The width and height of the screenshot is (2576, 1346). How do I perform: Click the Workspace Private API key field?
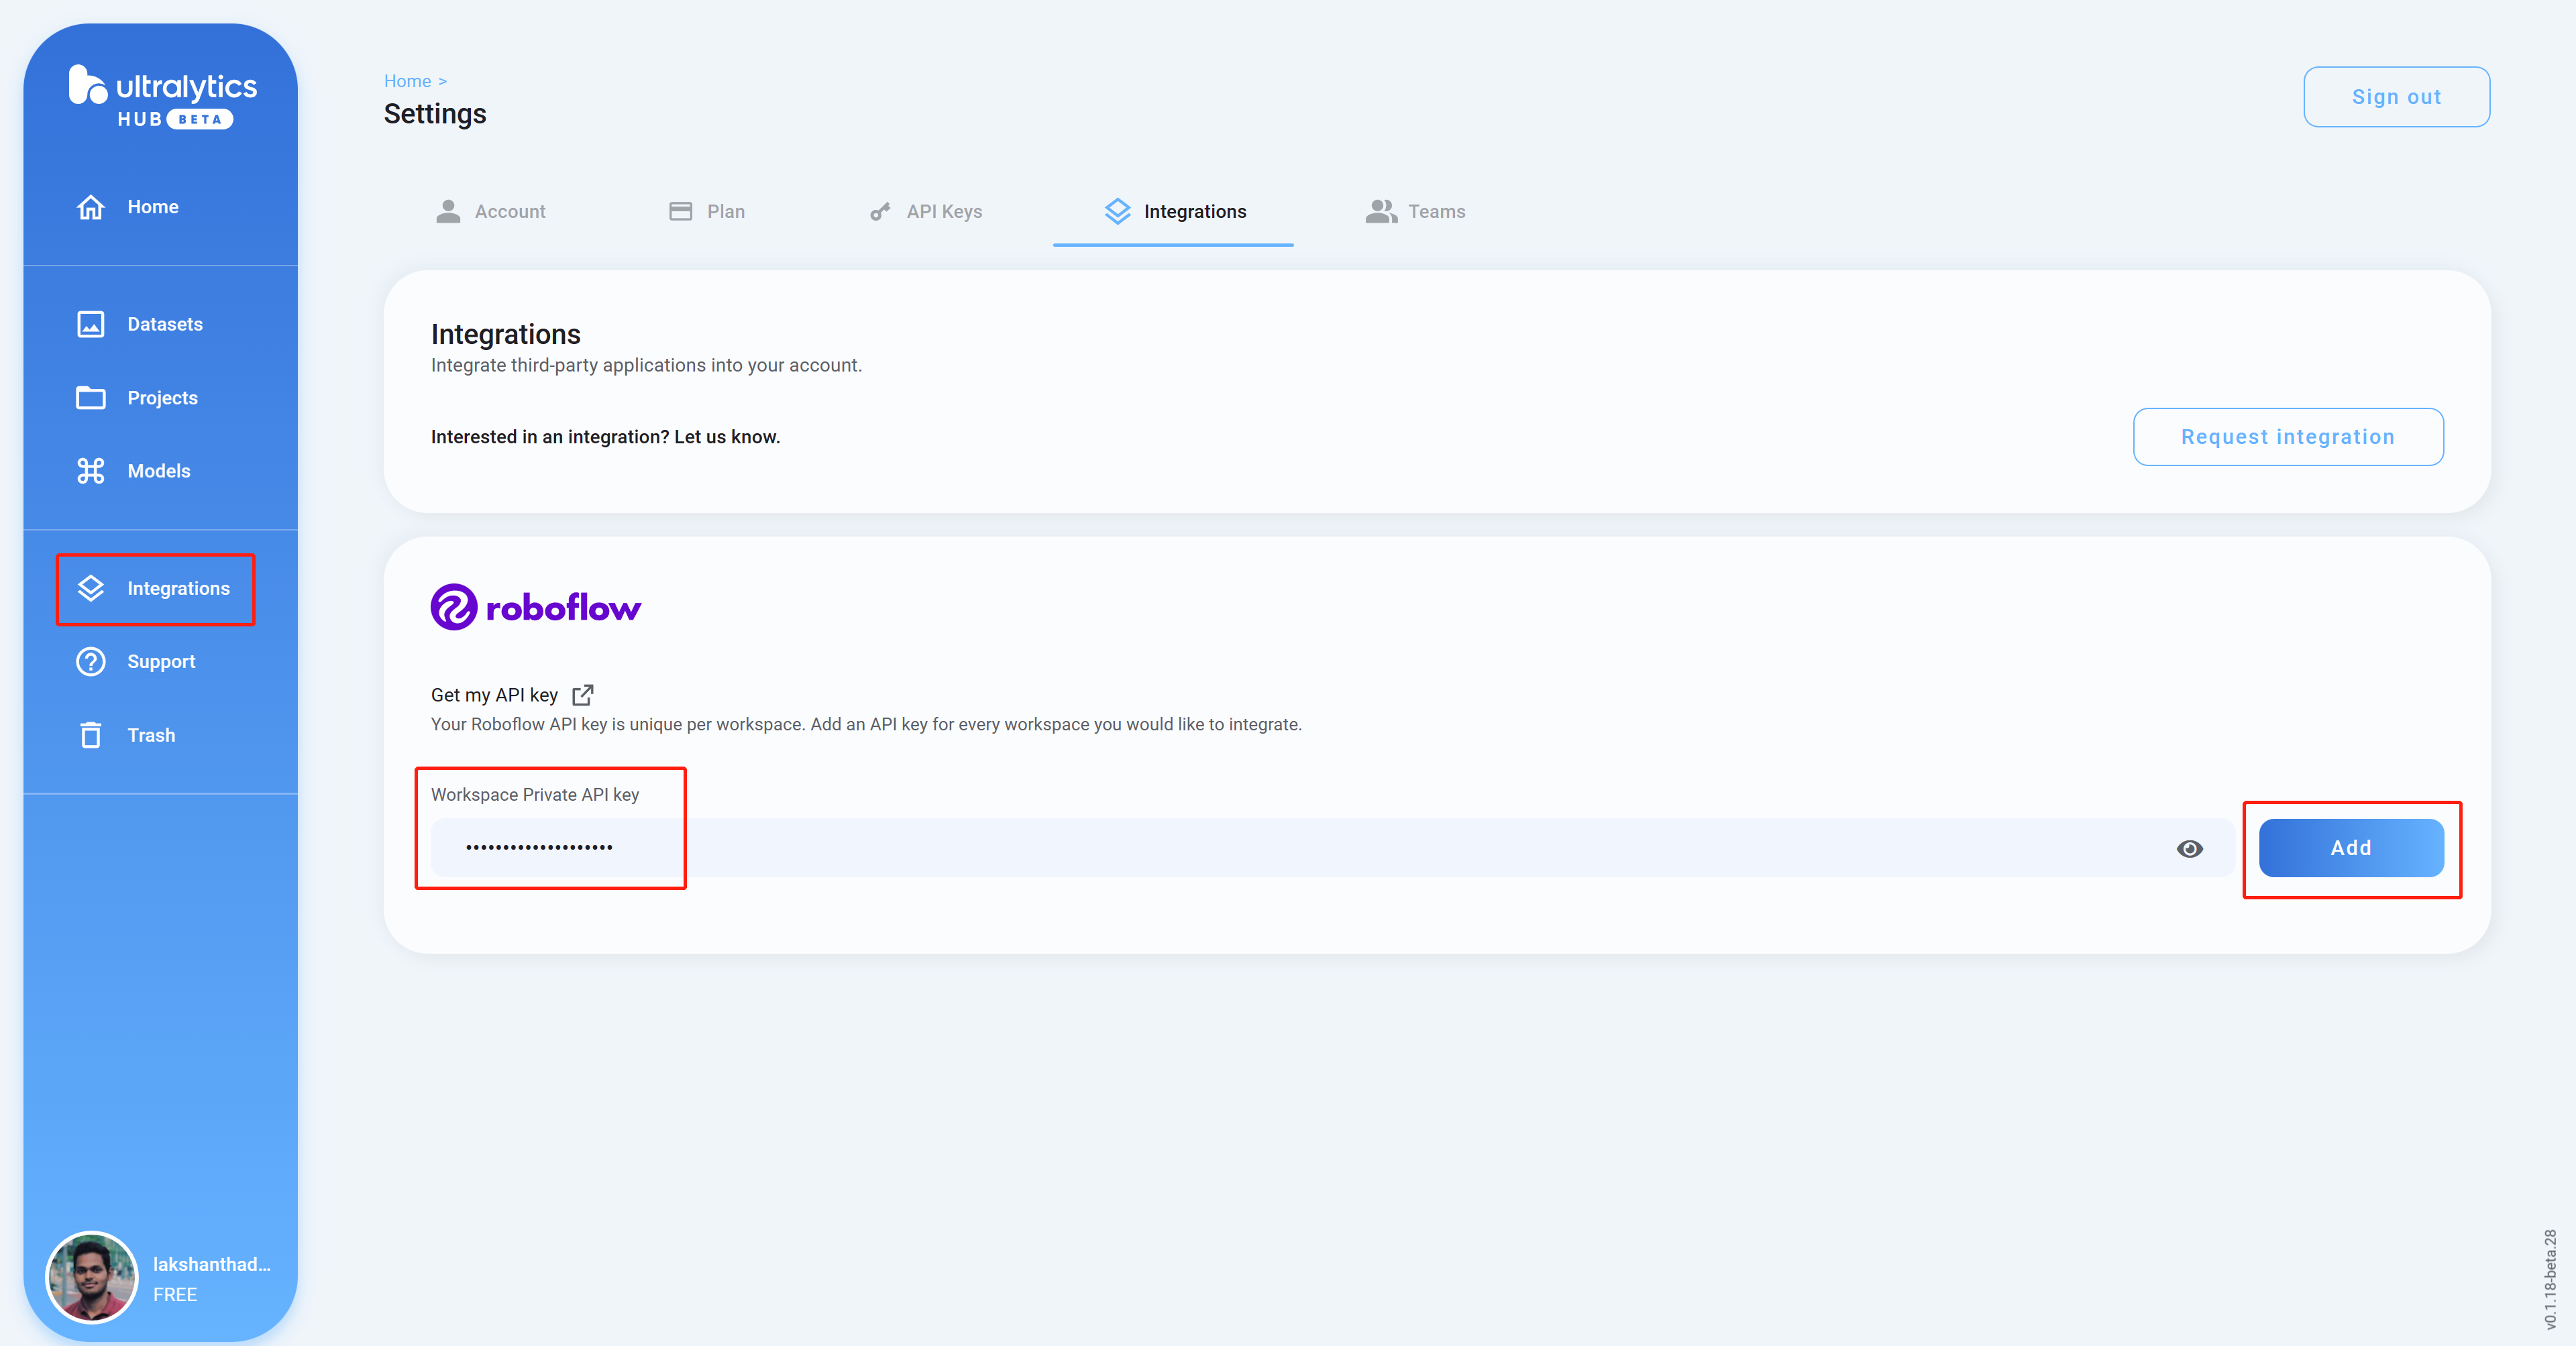coord(1300,848)
